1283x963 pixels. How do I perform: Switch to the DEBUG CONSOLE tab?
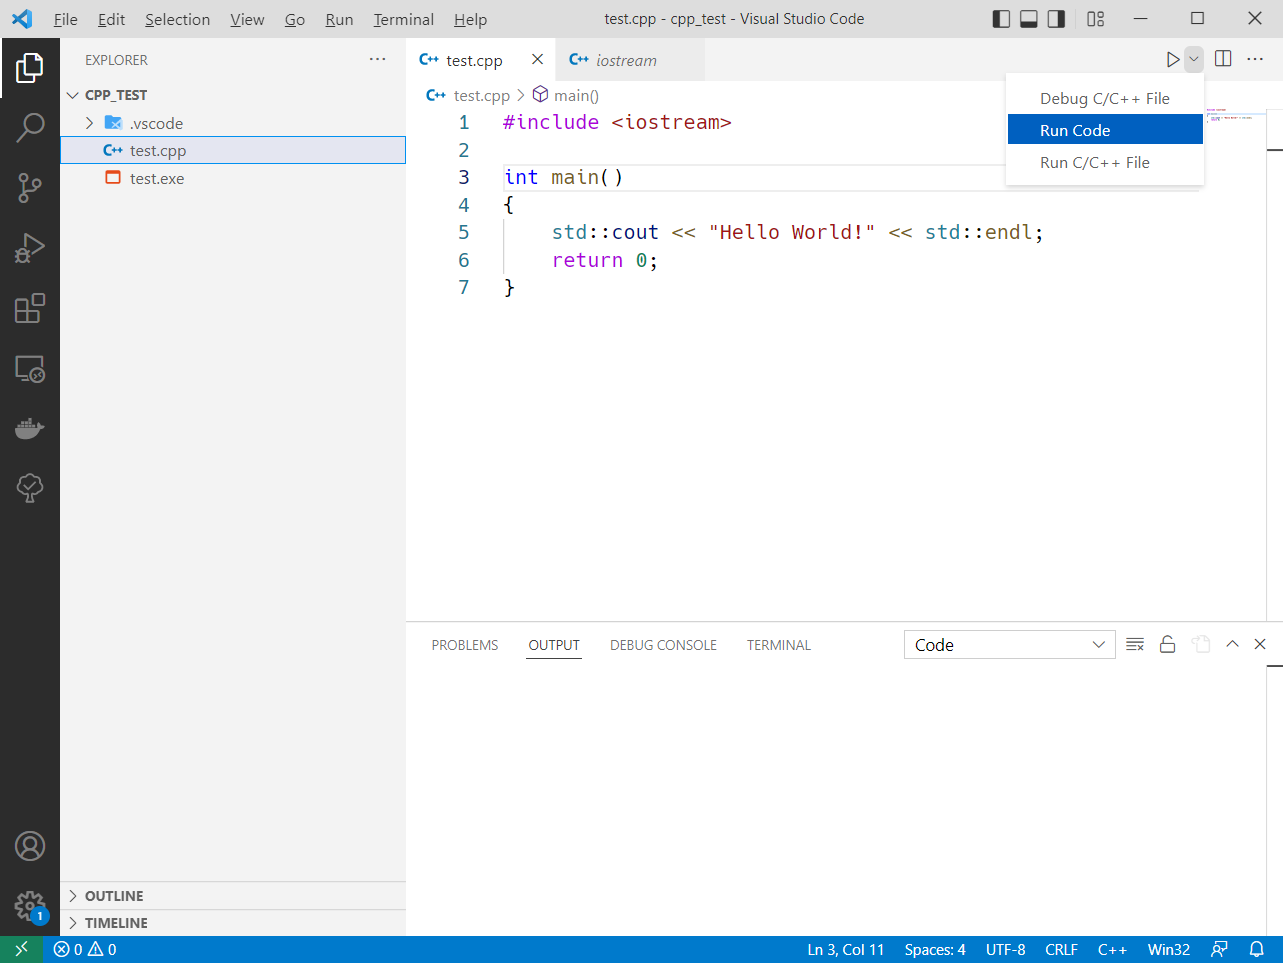[663, 645]
